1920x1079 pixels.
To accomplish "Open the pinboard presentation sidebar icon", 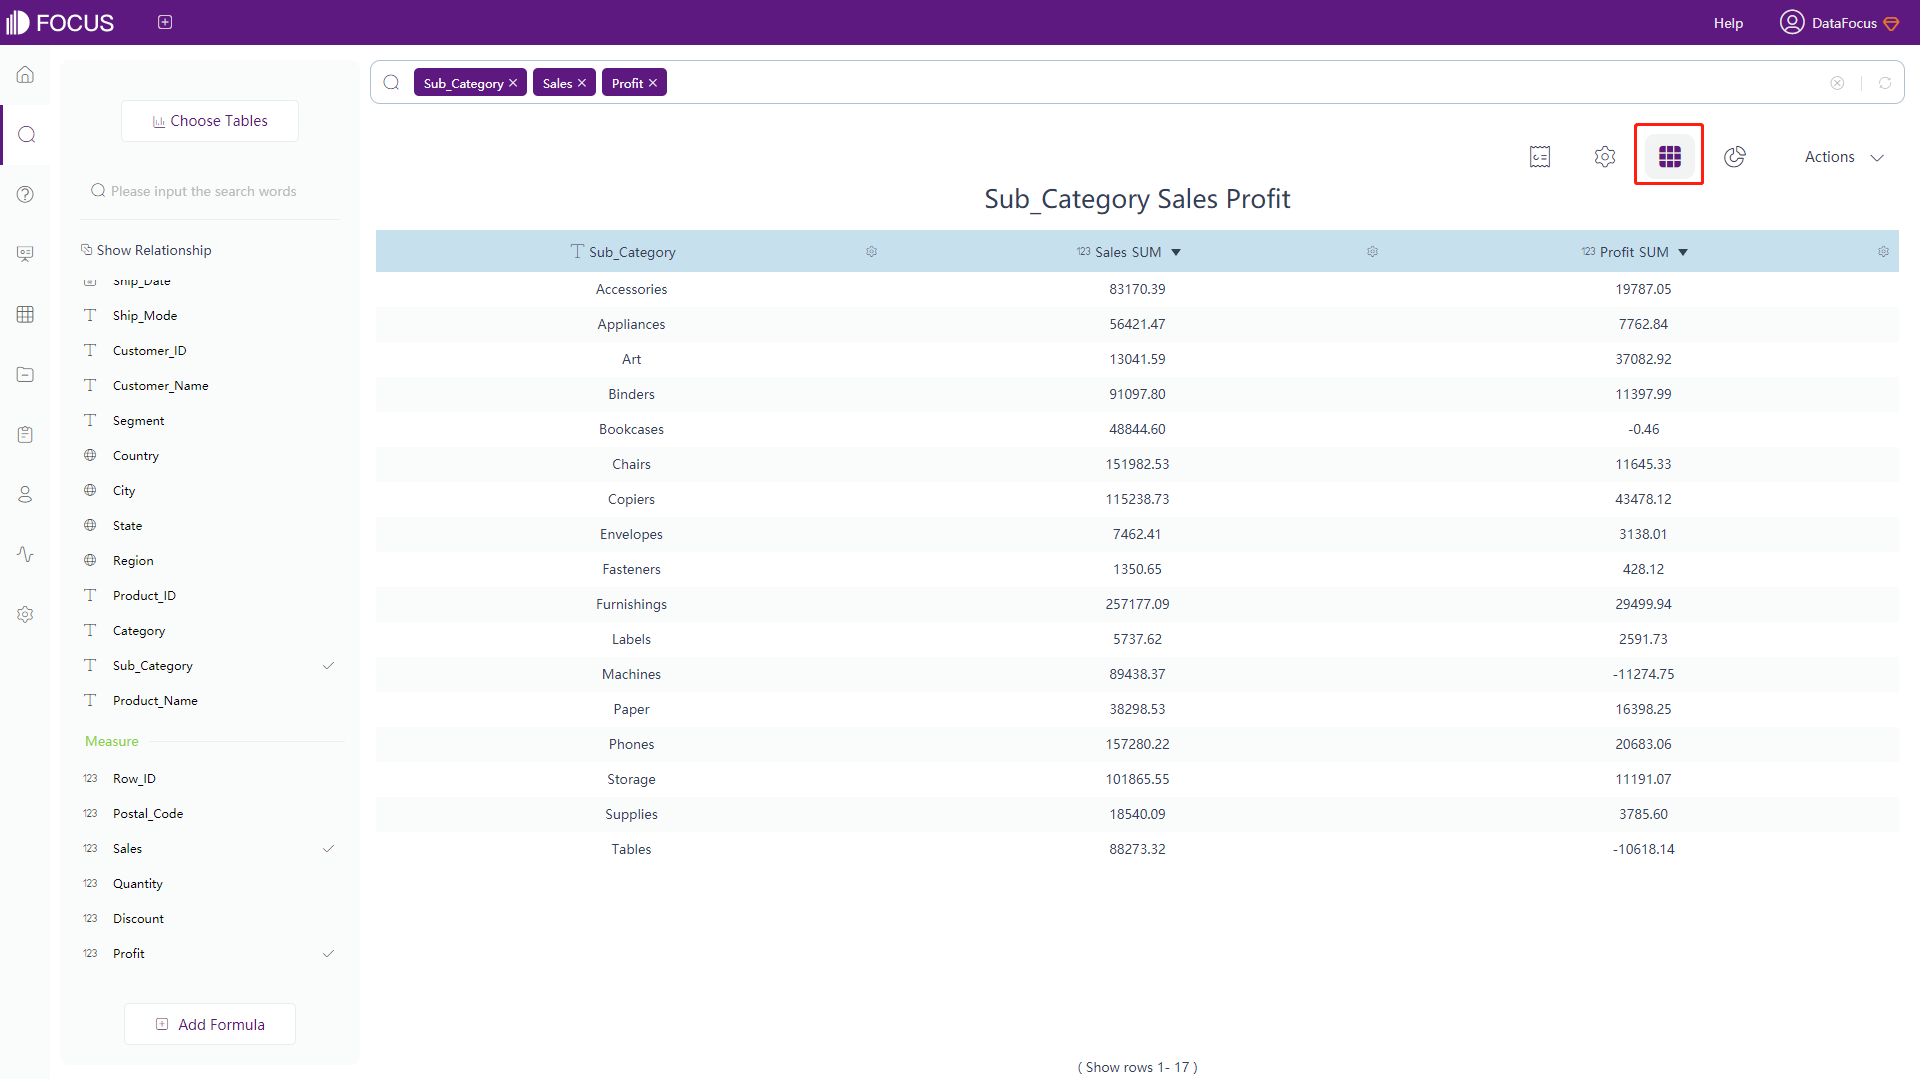I will [26, 254].
